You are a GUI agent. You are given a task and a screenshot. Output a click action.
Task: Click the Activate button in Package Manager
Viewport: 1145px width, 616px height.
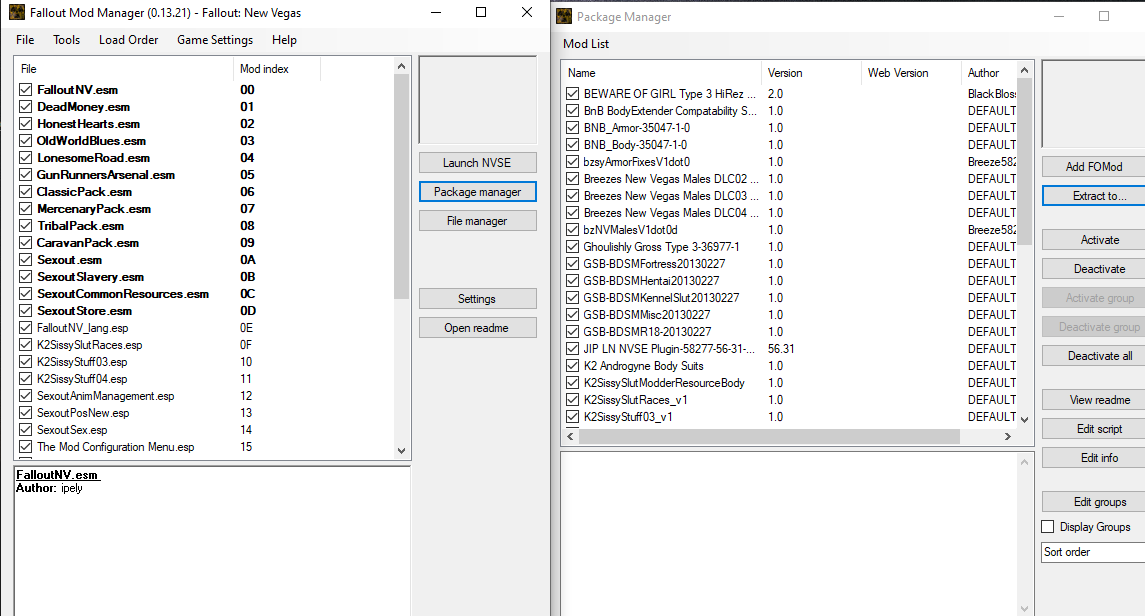(x=1094, y=239)
